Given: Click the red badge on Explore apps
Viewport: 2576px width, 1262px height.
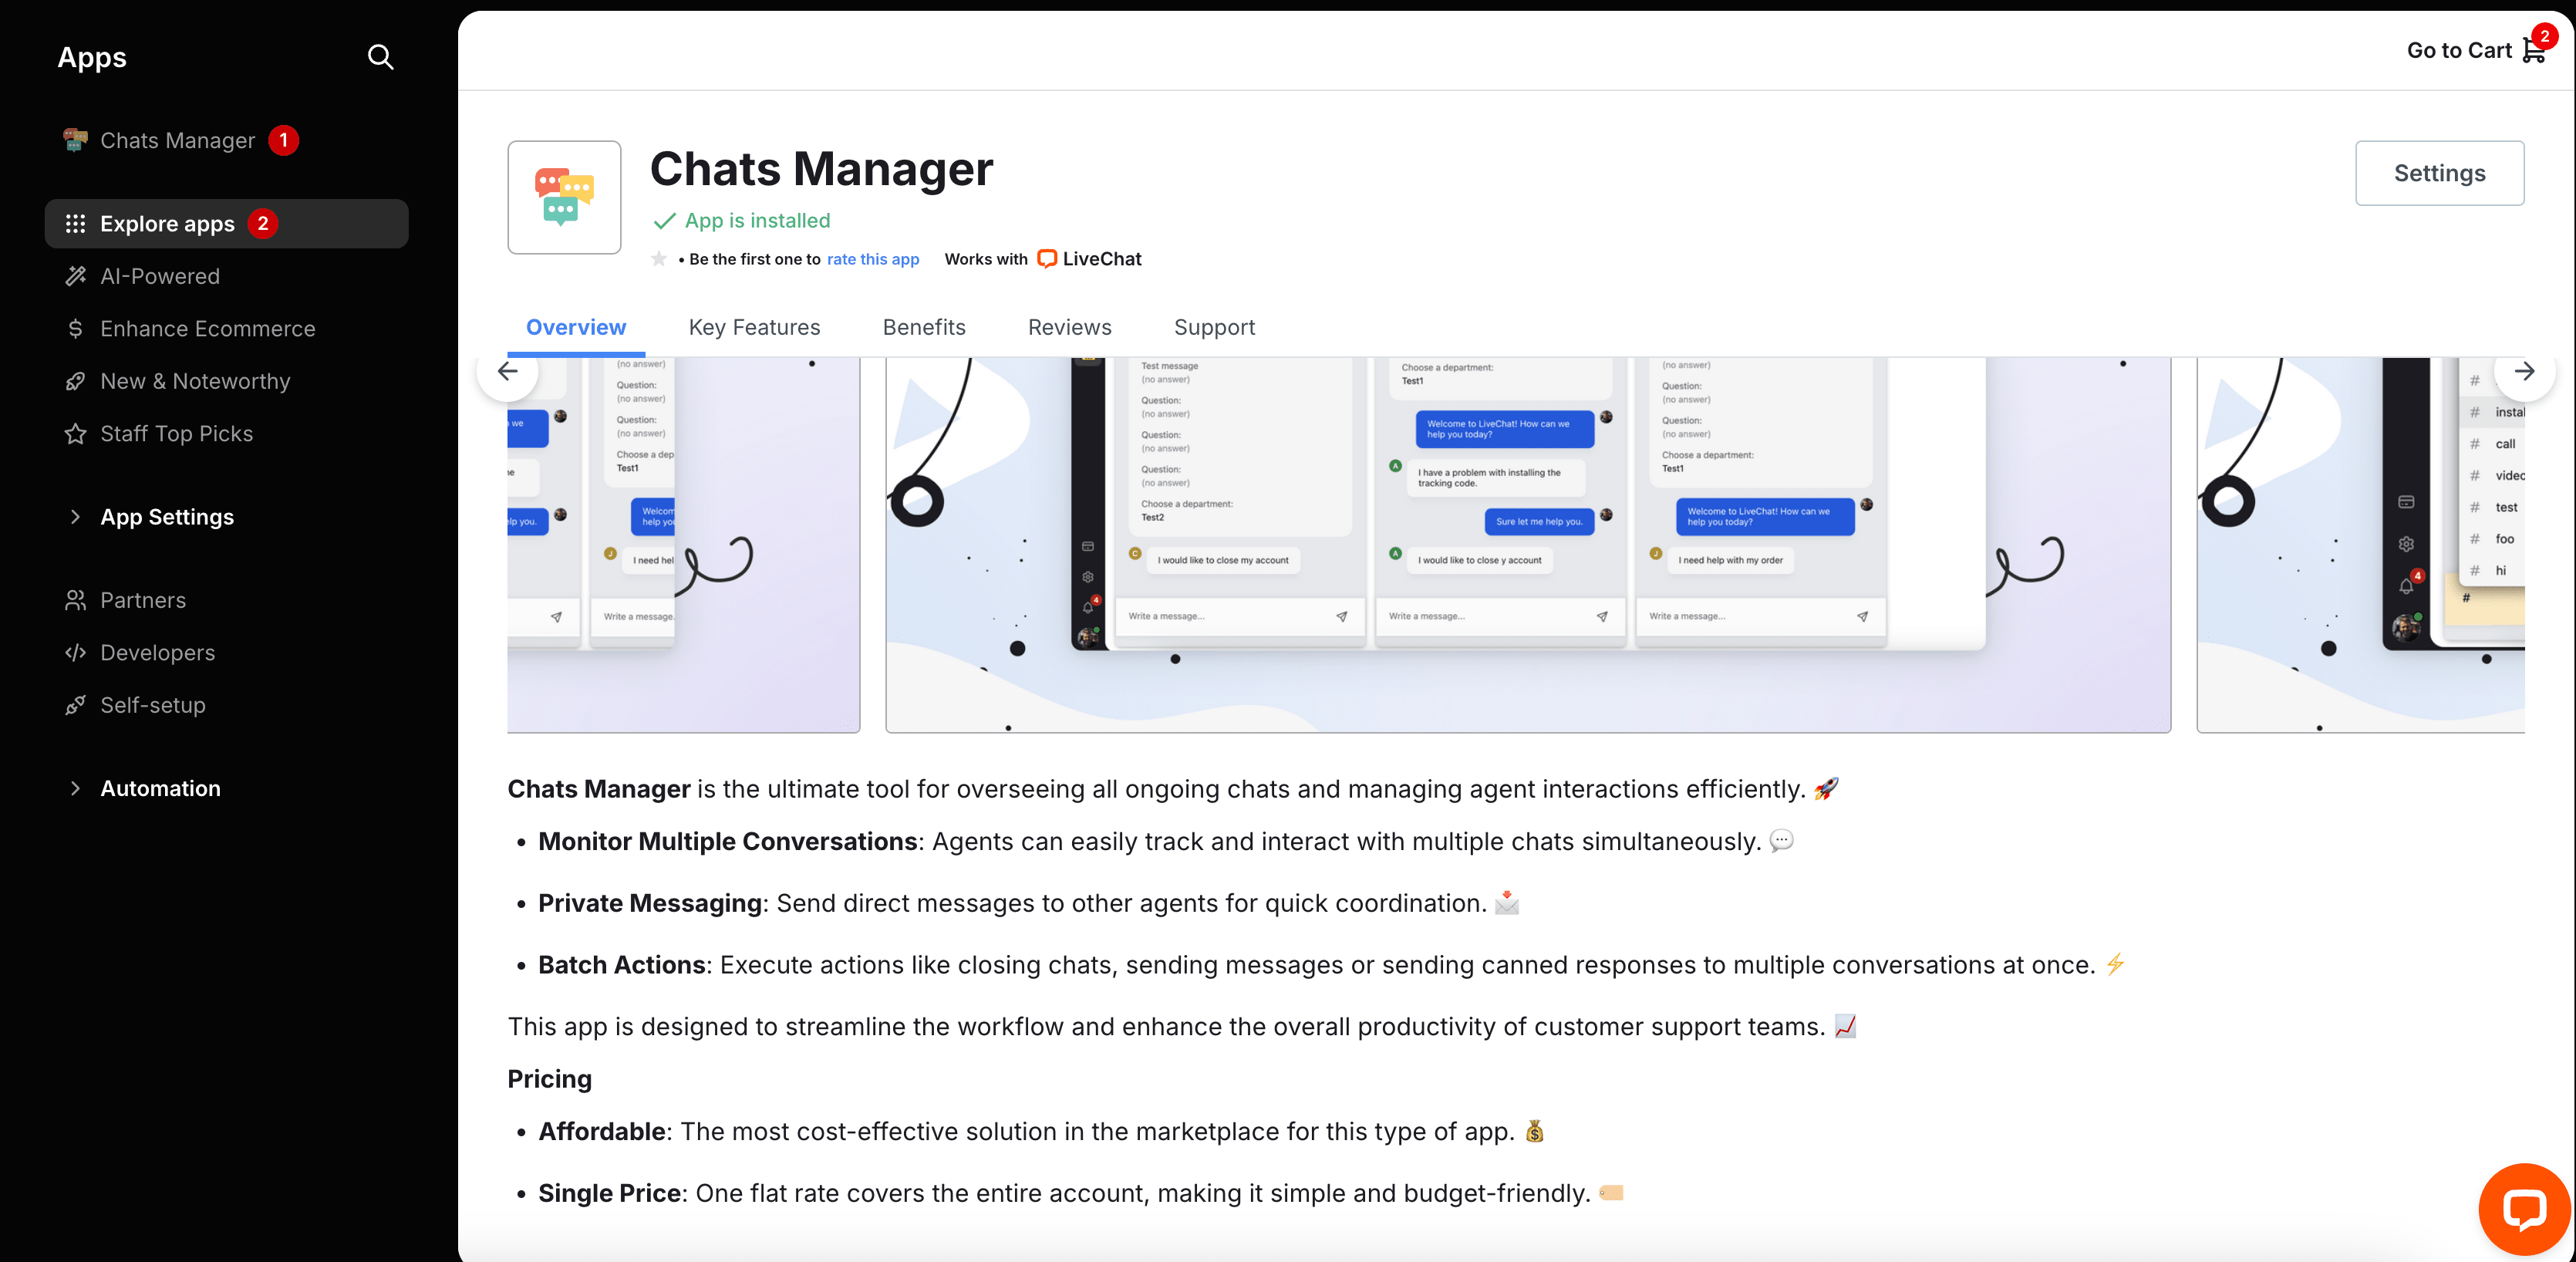Looking at the screenshot, I should pyautogui.click(x=263, y=223).
